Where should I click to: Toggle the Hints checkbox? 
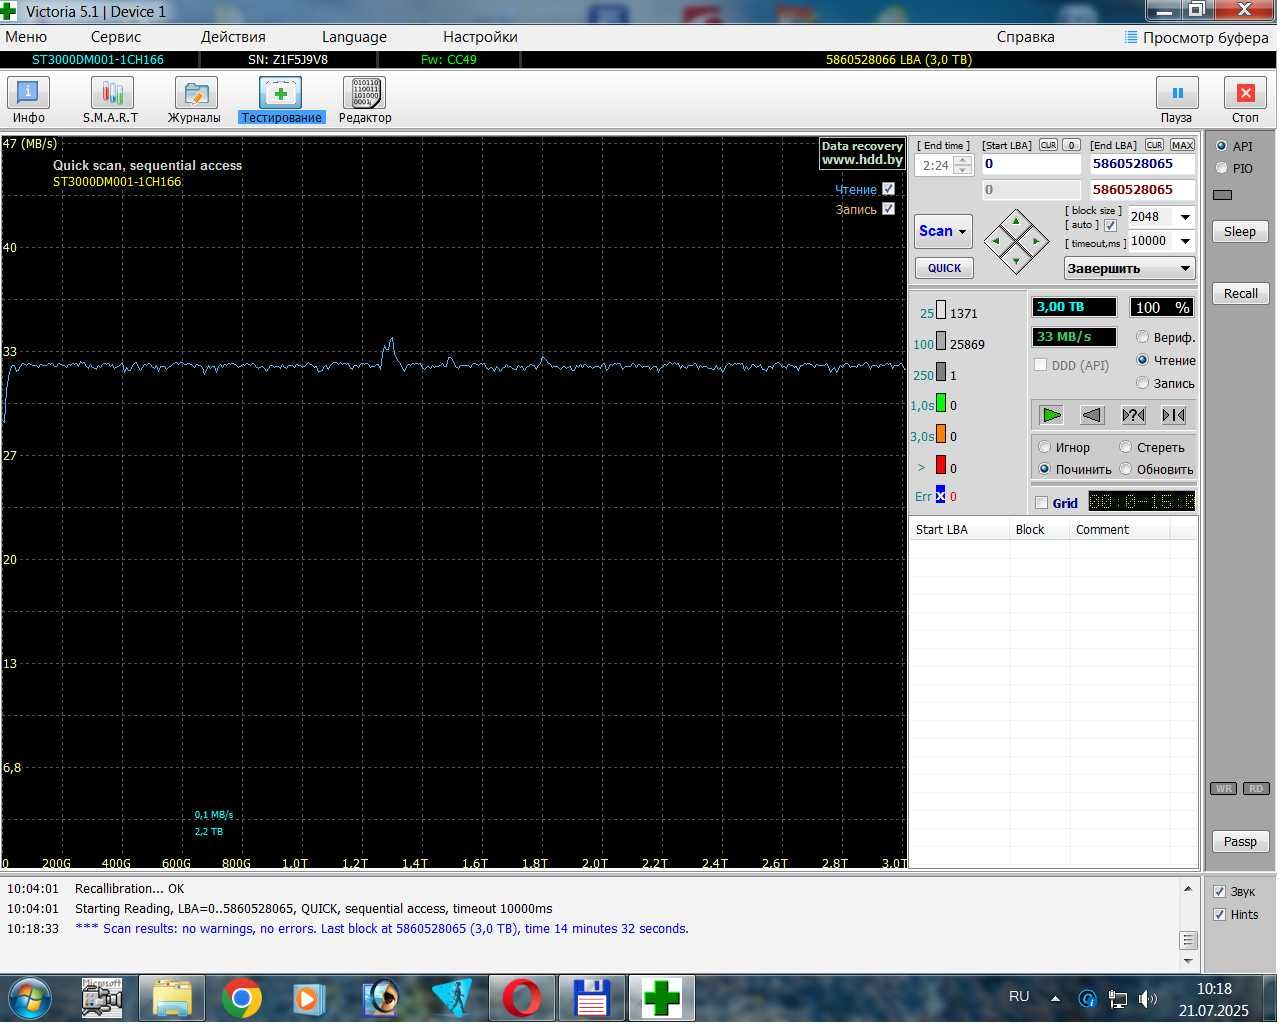pos(1219,914)
